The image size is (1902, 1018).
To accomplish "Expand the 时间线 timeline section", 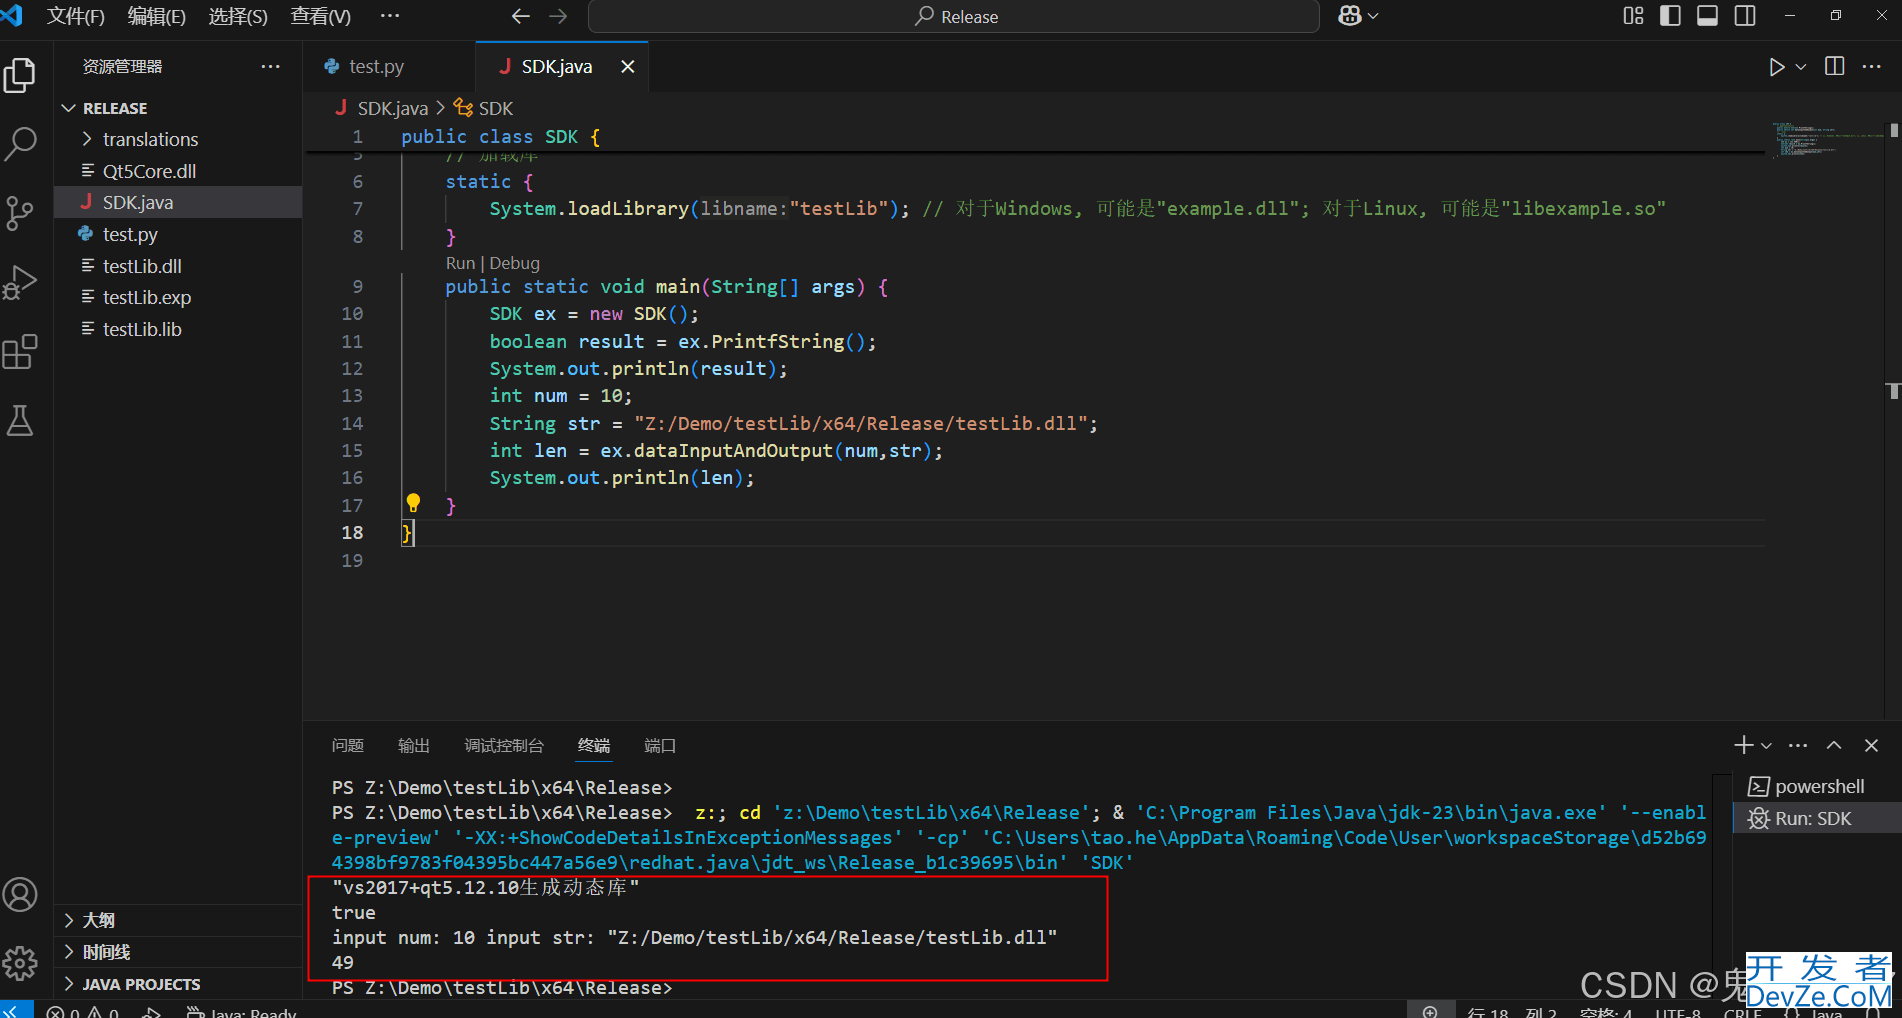I will click(x=106, y=952).
